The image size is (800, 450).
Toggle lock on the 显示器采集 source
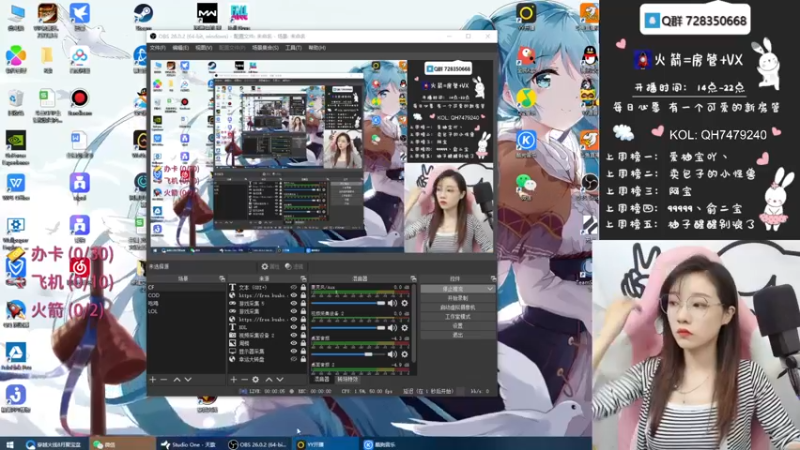[x=303, y=351]
